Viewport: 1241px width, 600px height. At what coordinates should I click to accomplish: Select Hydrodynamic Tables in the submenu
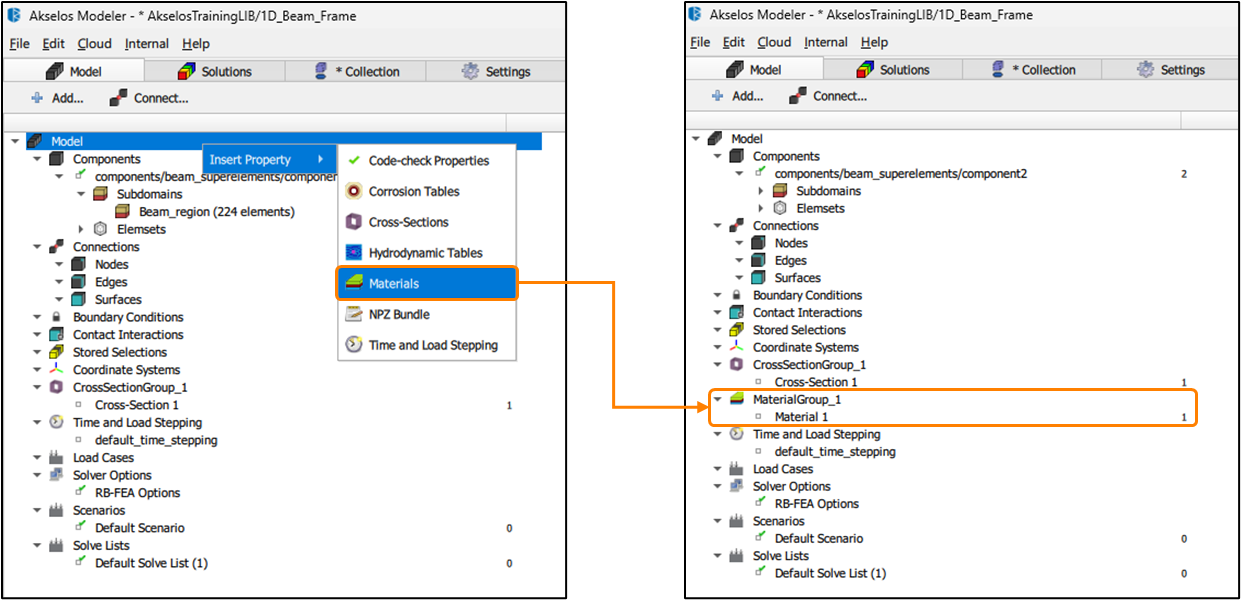point(428,253)
